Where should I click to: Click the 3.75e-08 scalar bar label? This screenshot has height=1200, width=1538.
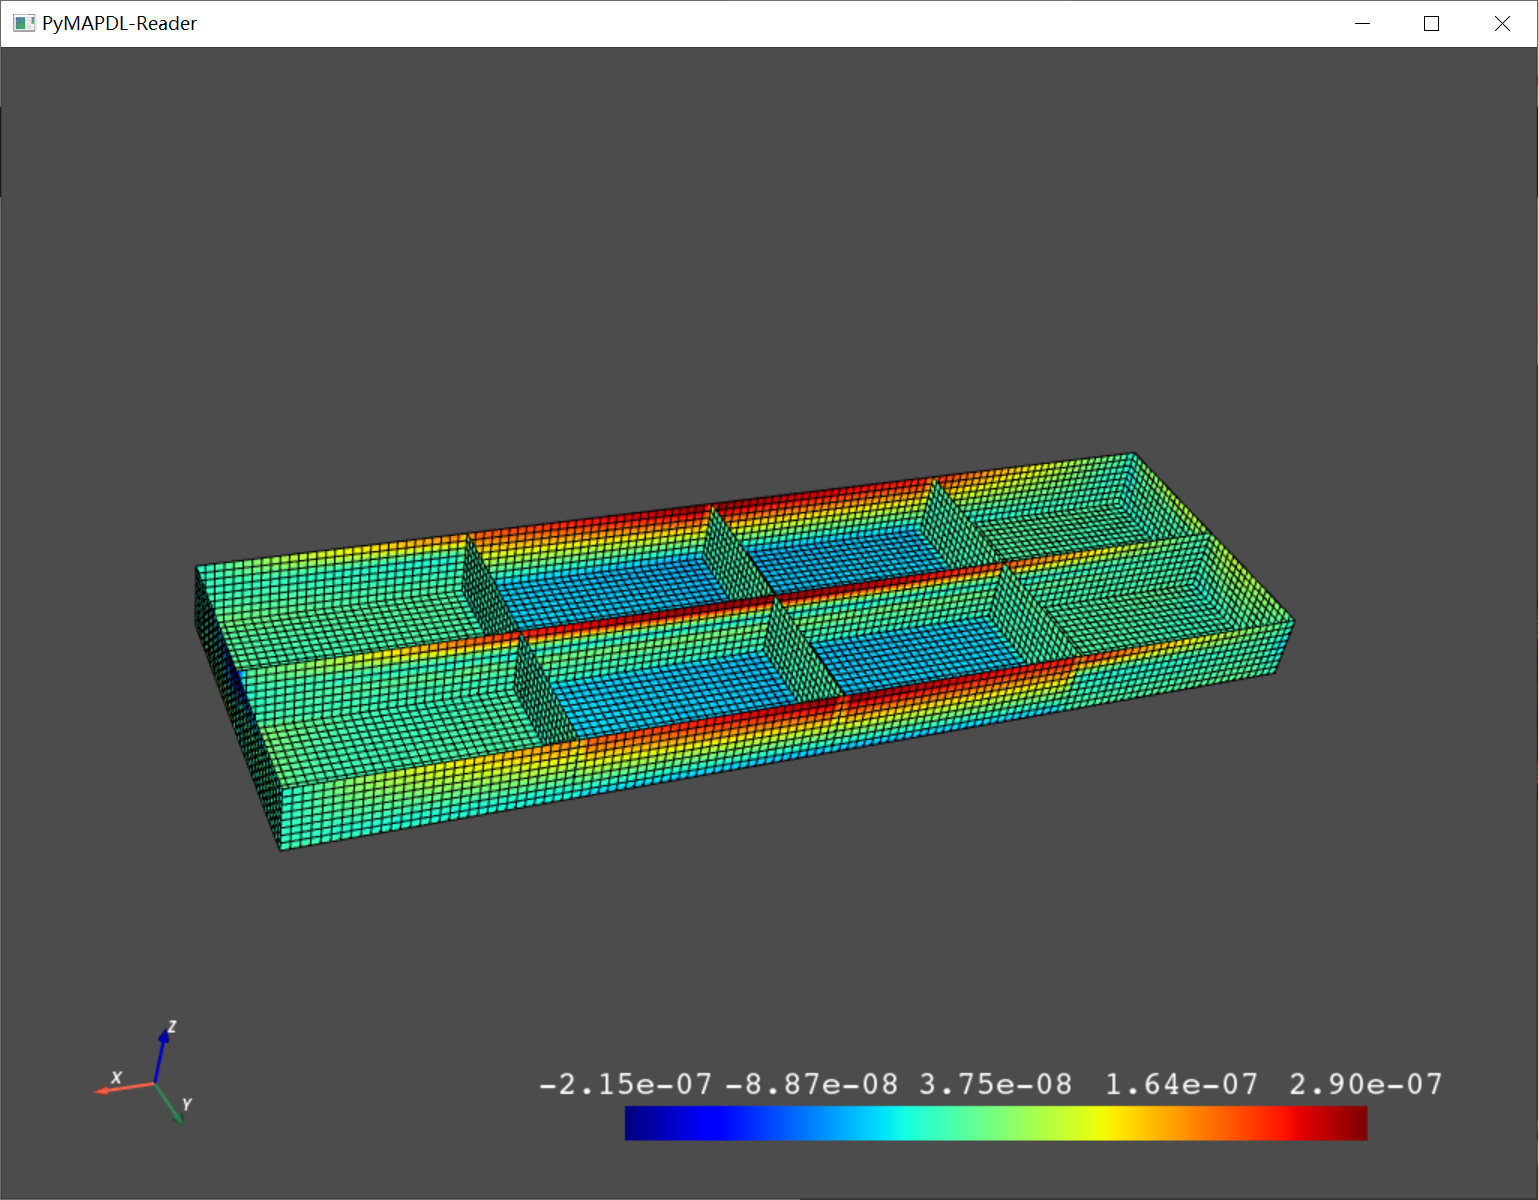point(995,1084)
